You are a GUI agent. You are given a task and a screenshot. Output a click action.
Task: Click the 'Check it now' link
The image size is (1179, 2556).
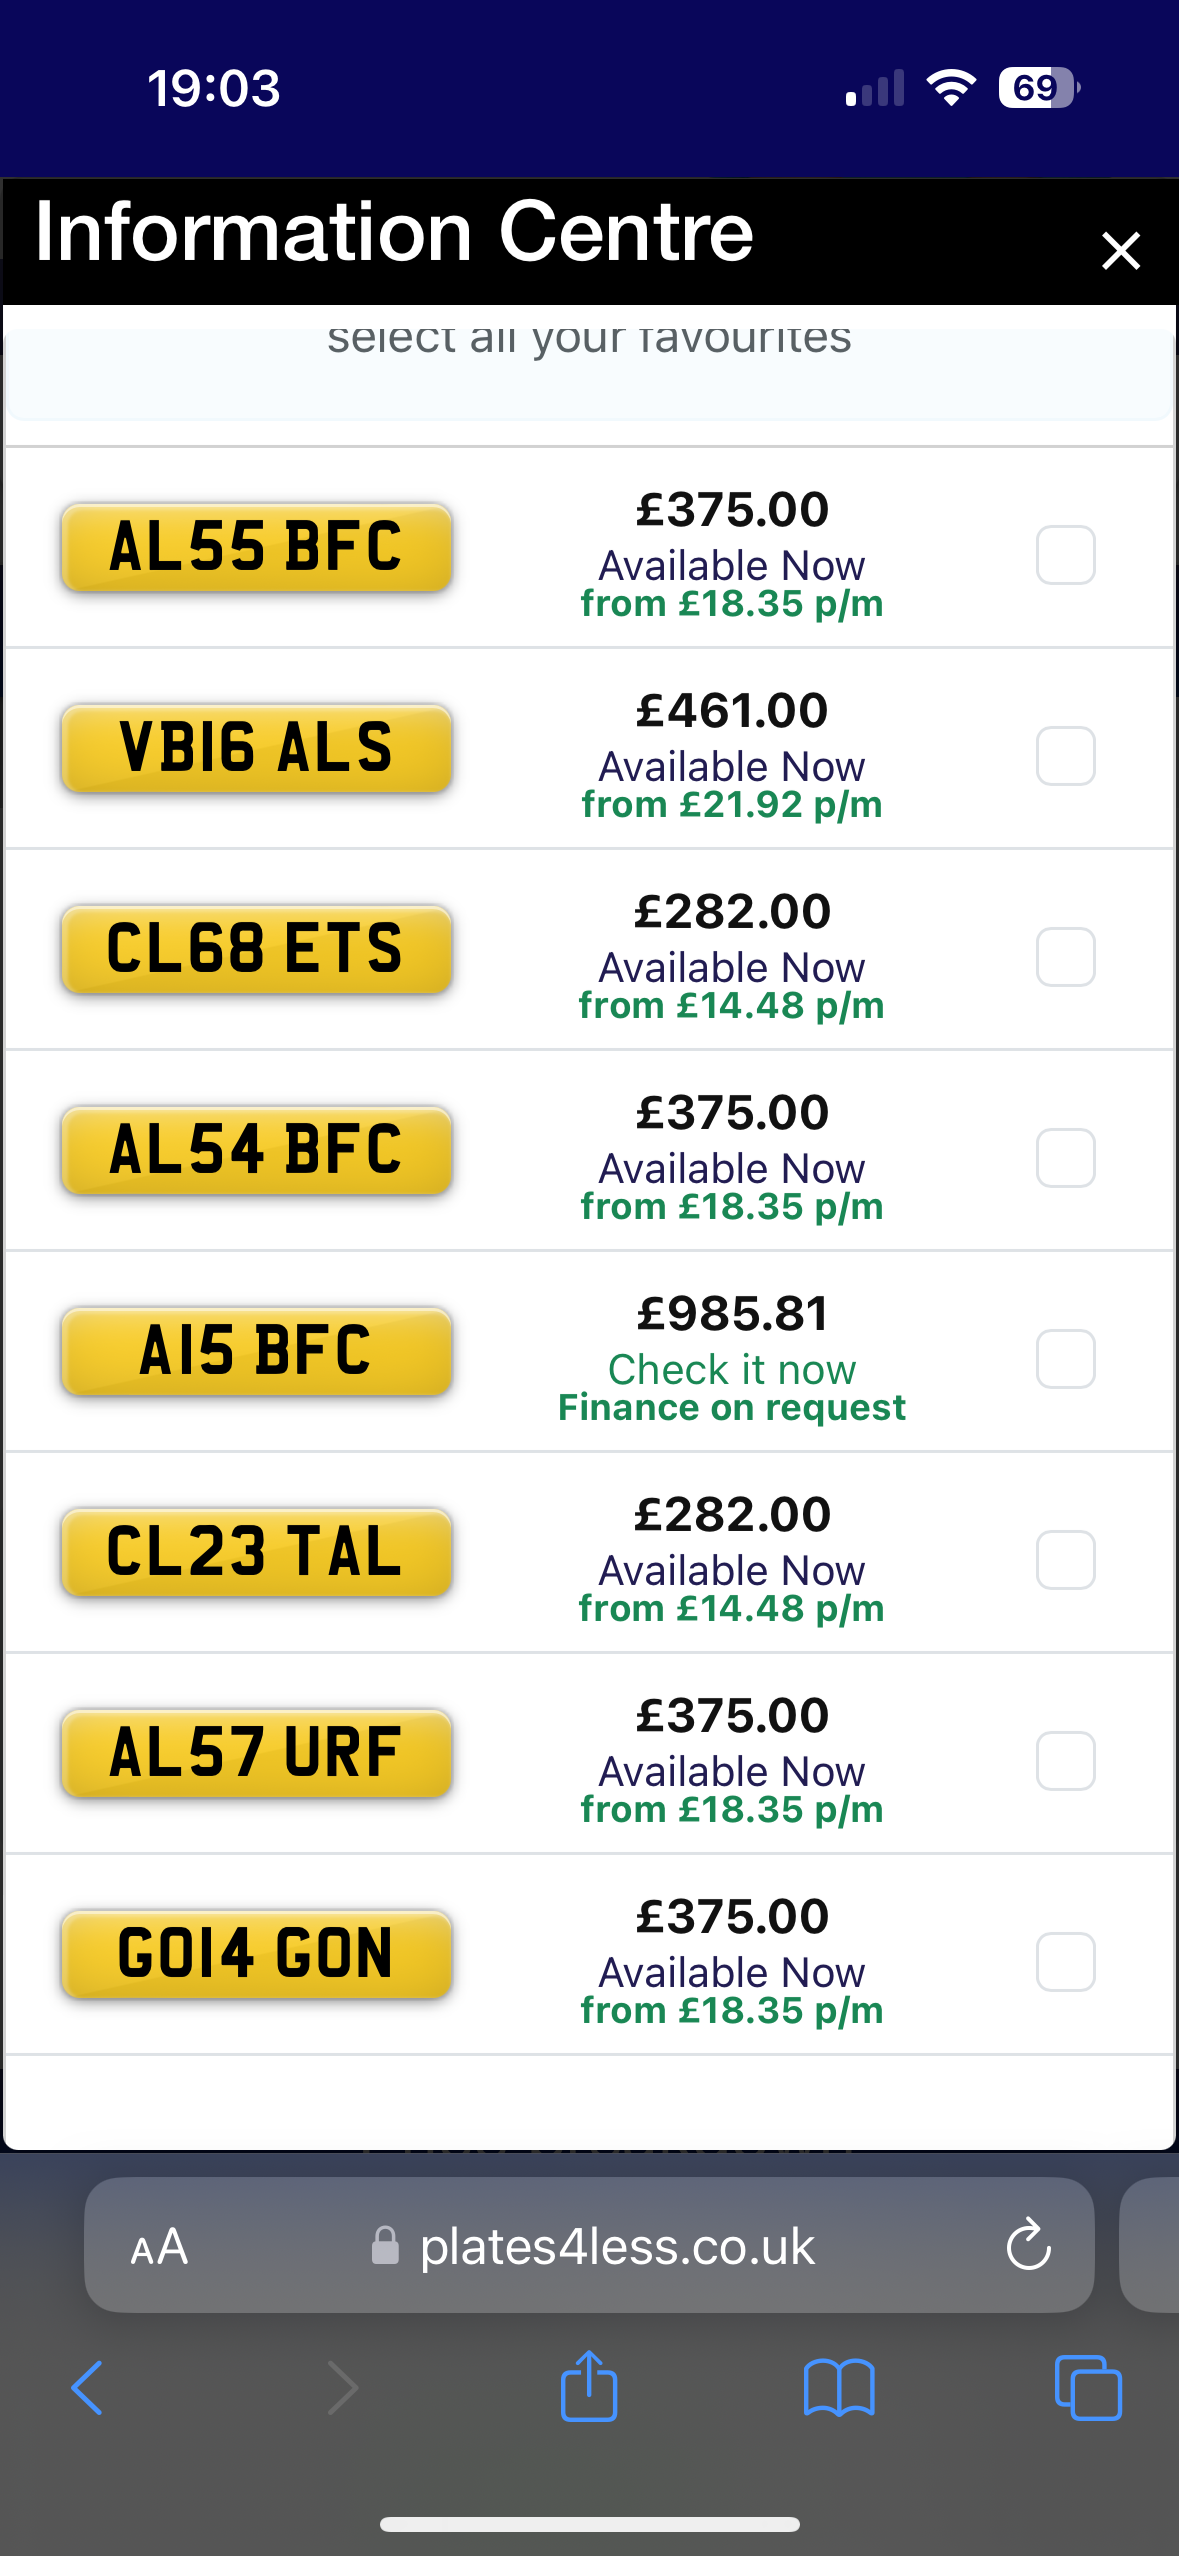732,1369
